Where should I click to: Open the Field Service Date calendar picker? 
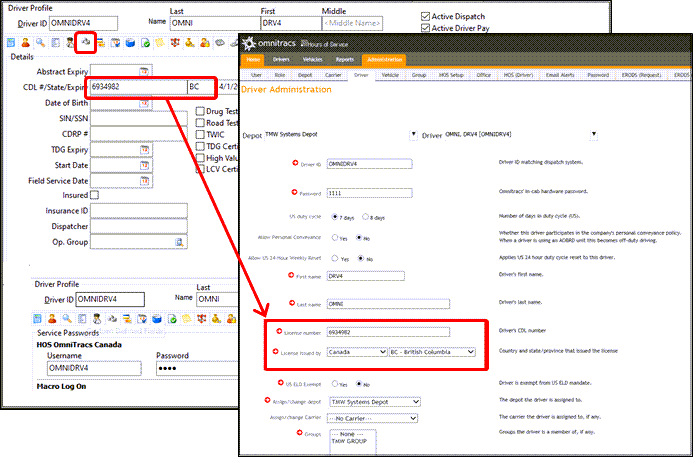[144, 180]
